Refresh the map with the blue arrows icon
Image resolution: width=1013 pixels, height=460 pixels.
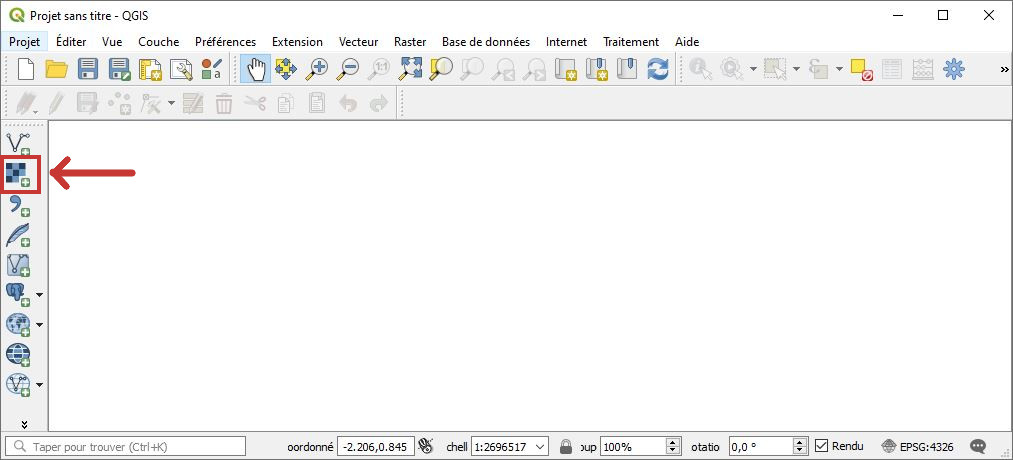click(657, 69)
